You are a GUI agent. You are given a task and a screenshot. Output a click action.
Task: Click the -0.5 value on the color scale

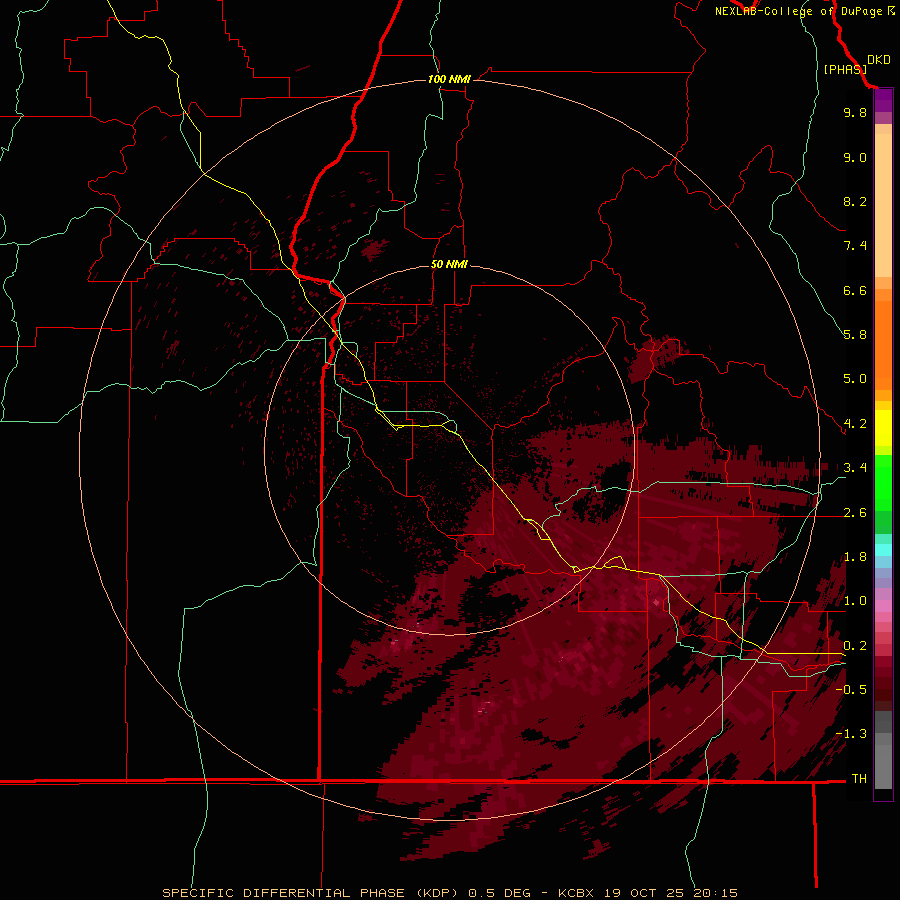[851, 690]
